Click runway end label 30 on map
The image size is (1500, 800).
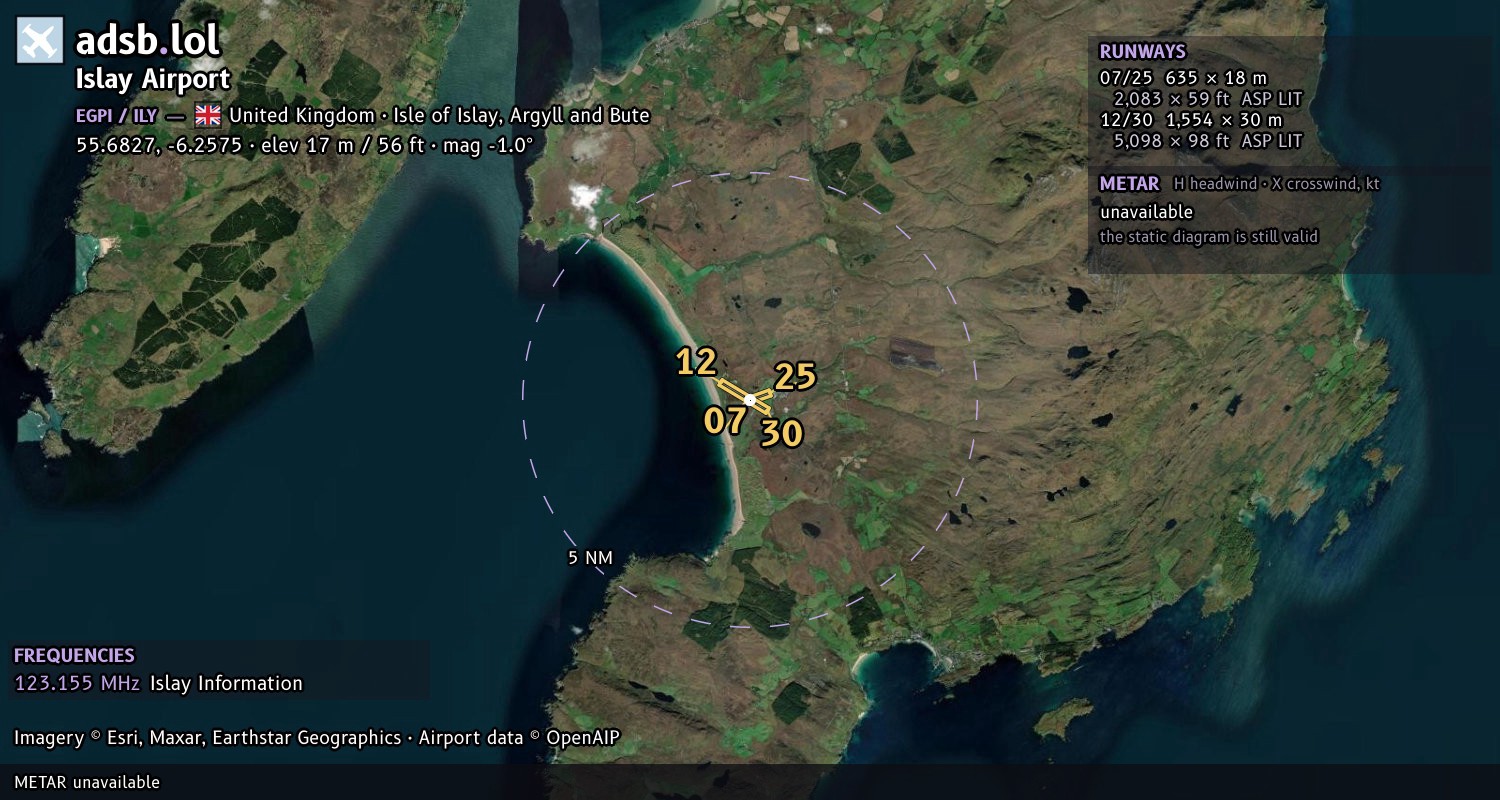781,433
